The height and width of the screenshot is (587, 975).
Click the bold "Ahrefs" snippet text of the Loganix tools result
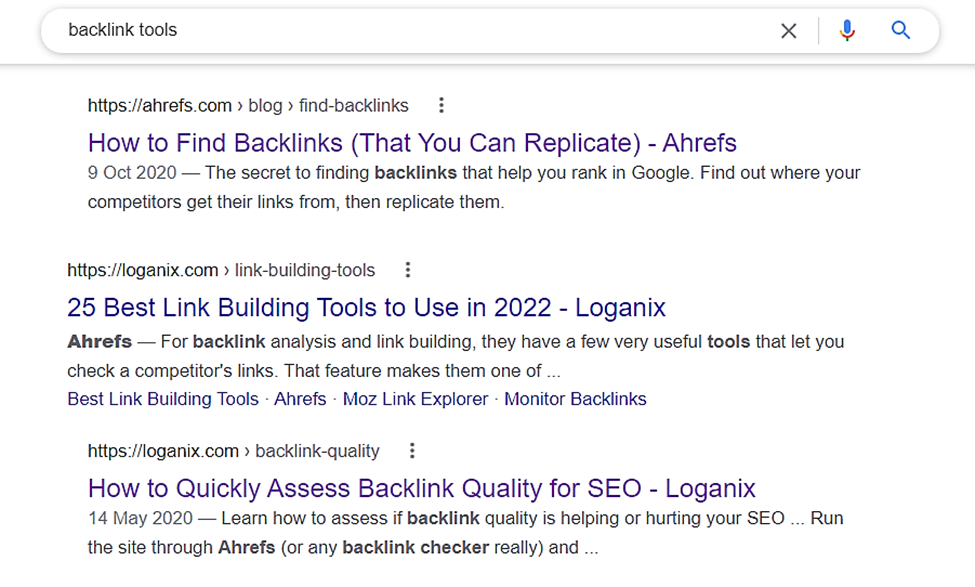tap(99, 342)
